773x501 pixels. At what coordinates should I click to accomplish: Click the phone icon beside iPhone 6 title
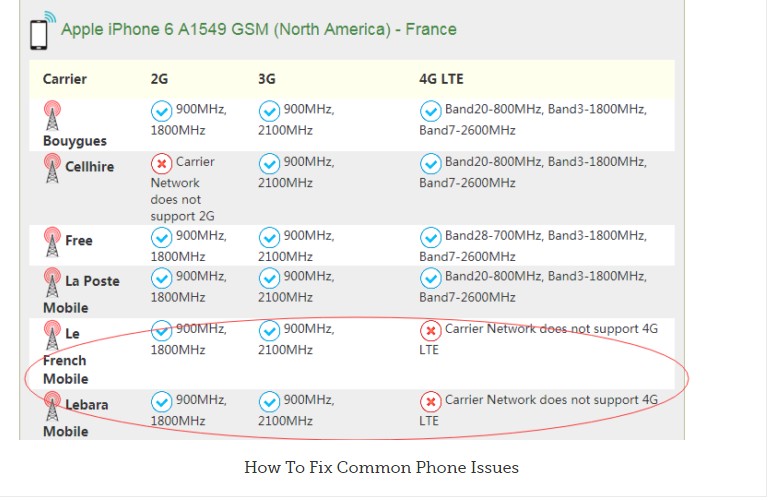[41, 31]
